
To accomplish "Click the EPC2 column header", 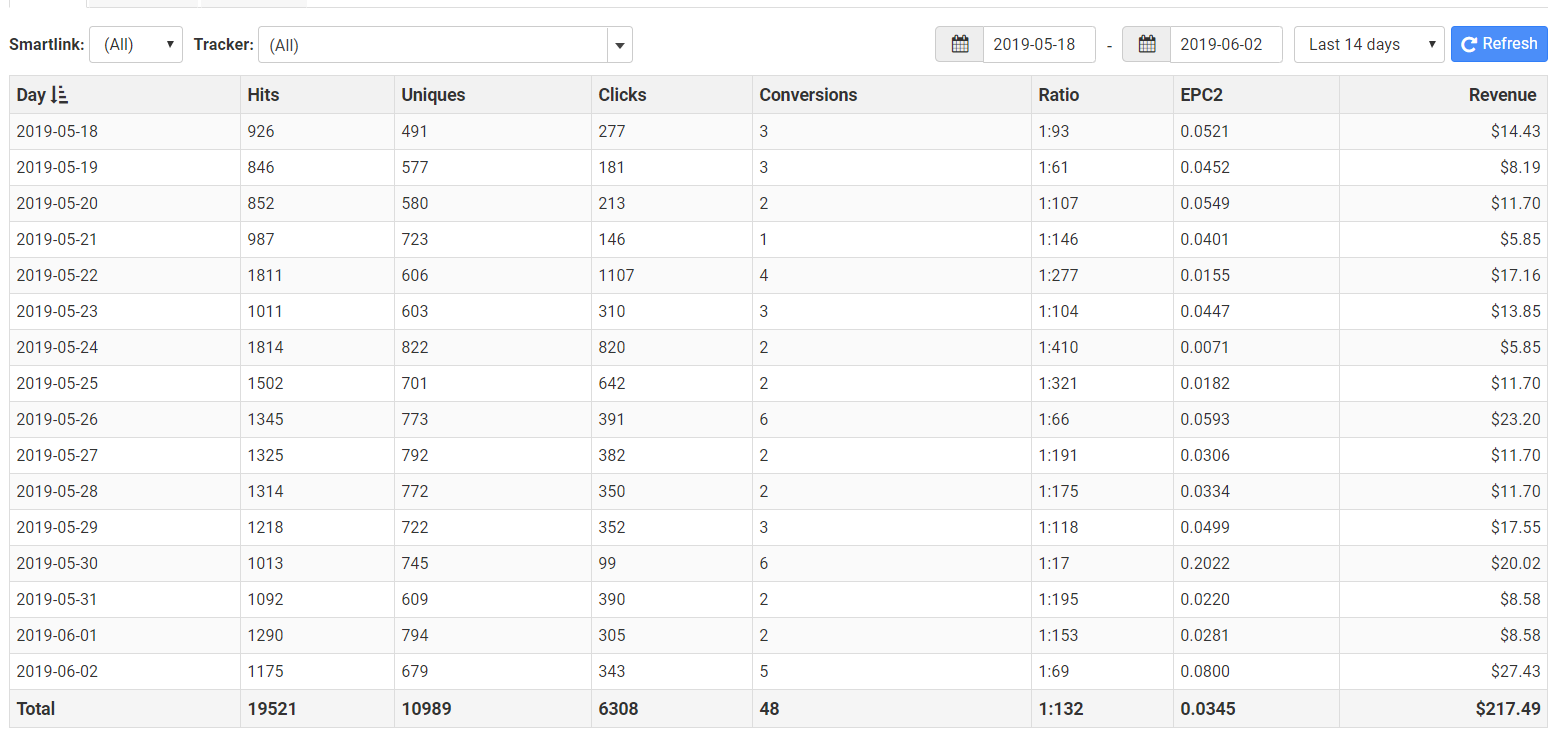I will 1201,95.
